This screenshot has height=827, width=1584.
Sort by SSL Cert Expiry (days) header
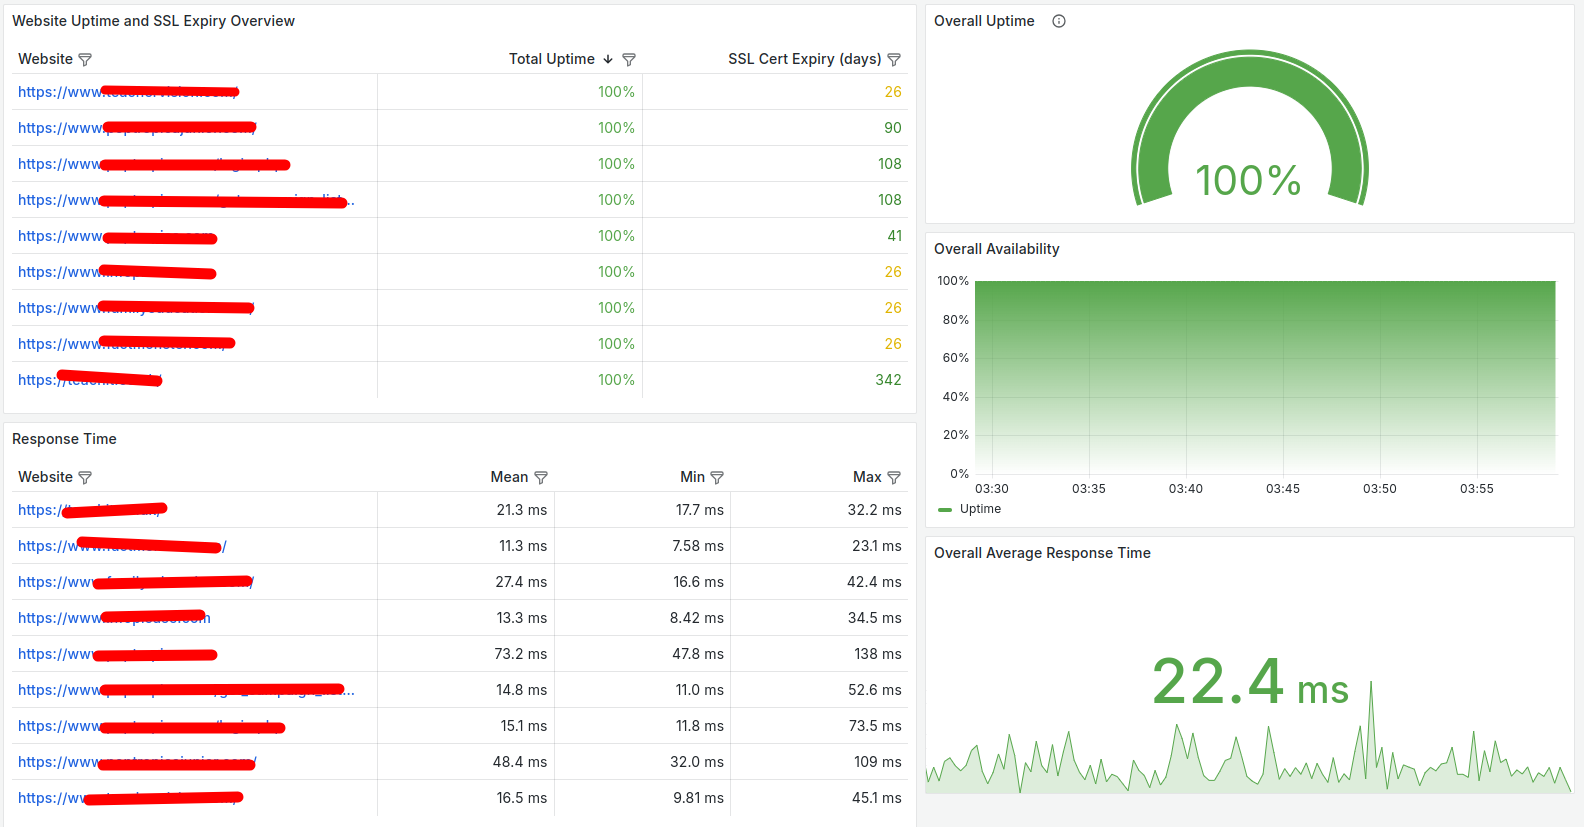point(804,59)
